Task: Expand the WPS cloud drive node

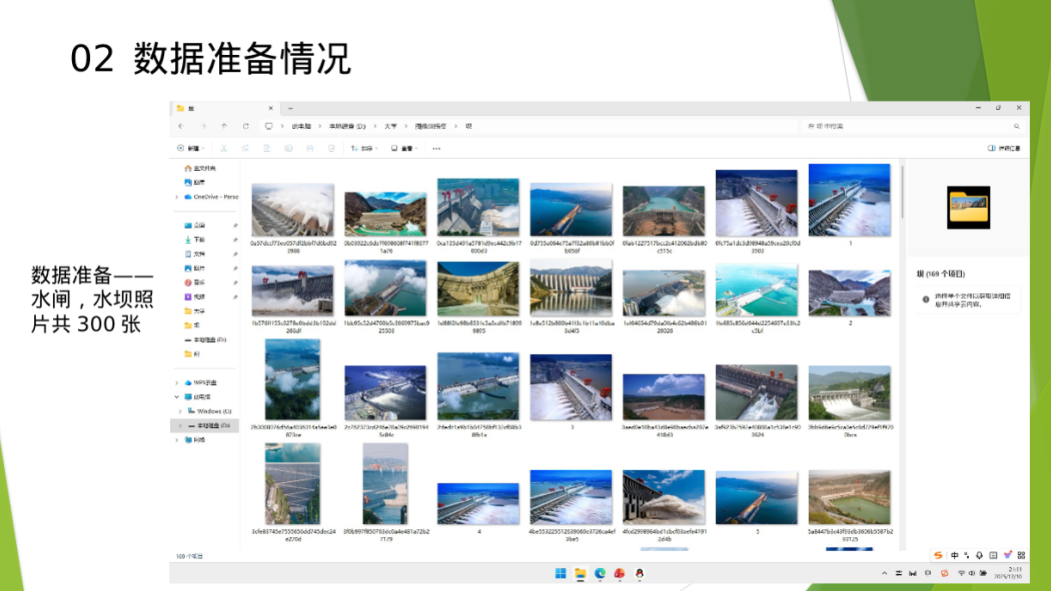Action: pos(178,383)
